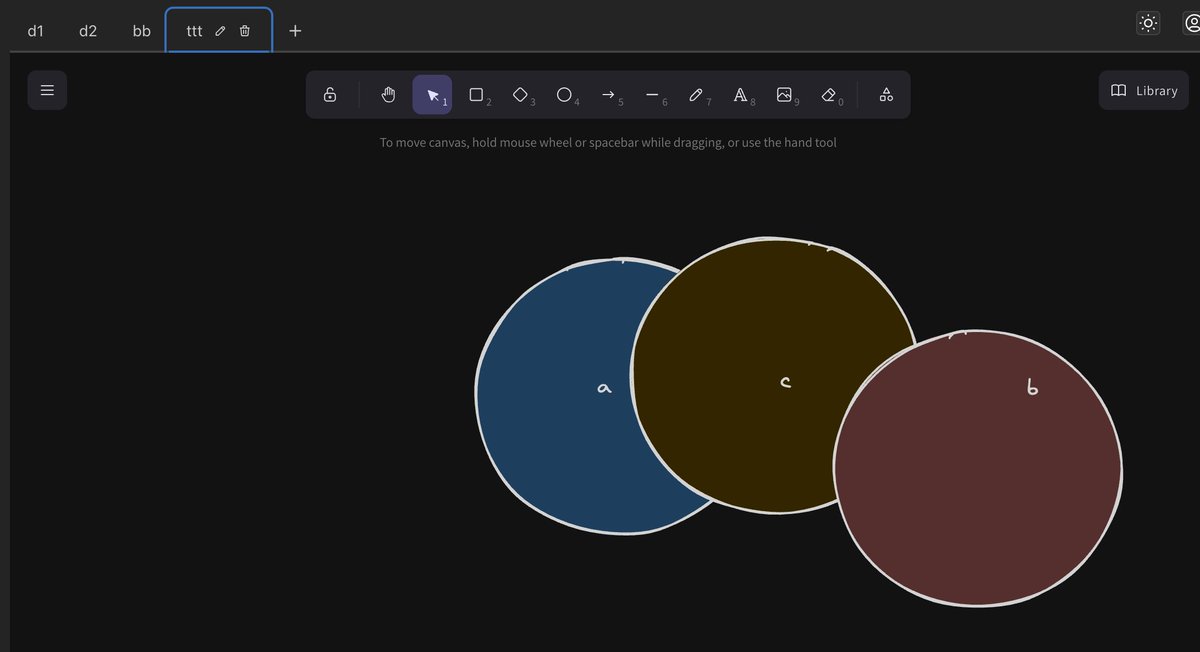
Task: Switch to the bb tab
Action: [x=142, y=31]
